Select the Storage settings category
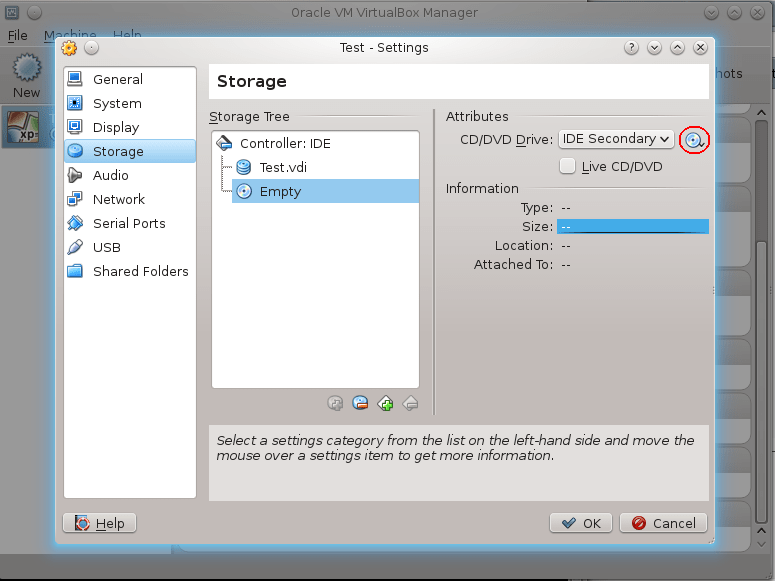775x581 pixels. pyautogui.click(x=129, y=151)
